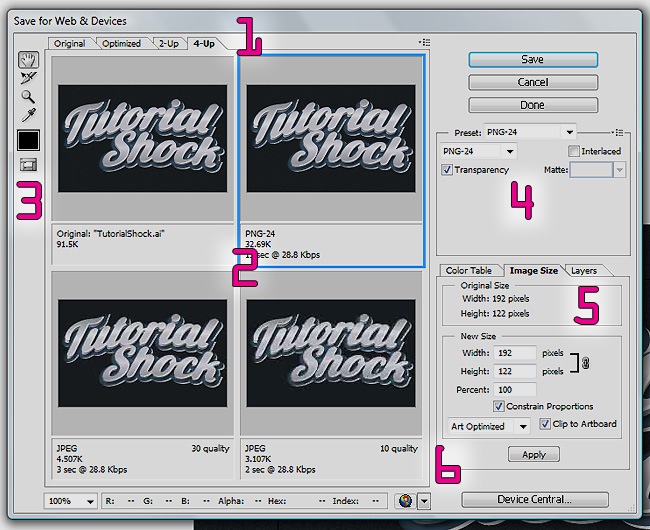The width and height of the screenshot is (650, 530).
Task: Toggle the Clip to Artboard checkbox
Action: coord(545,424)
